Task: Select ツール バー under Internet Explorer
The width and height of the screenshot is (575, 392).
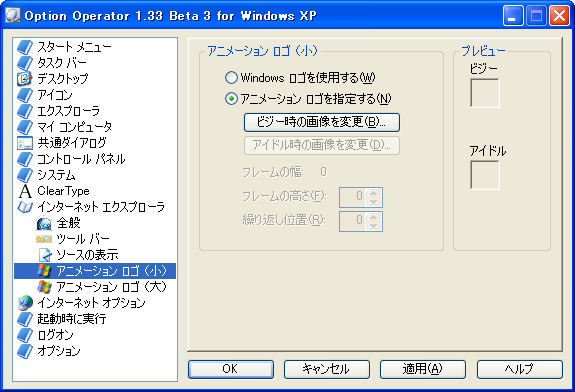Action: point(83,239)
